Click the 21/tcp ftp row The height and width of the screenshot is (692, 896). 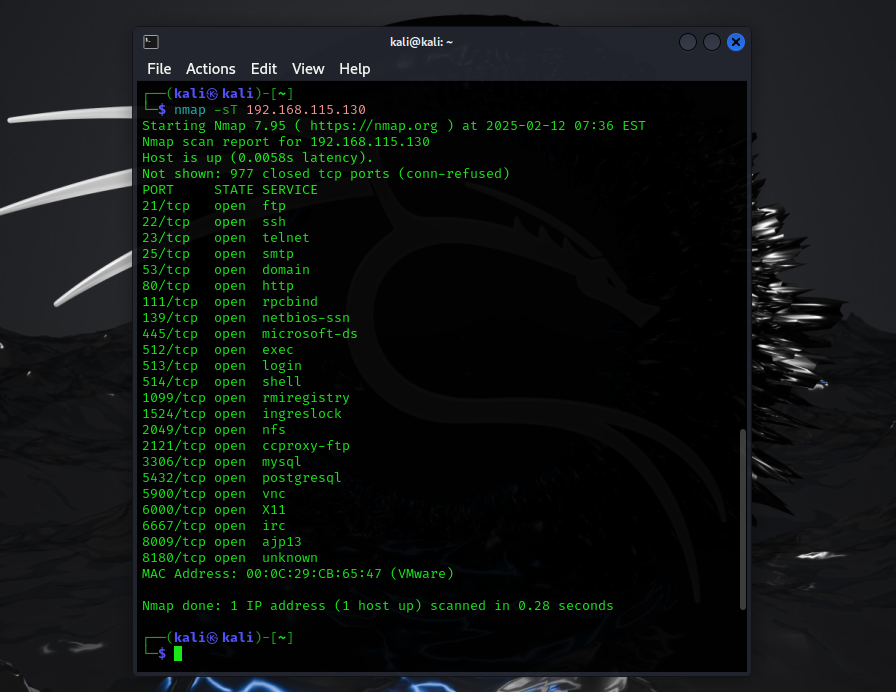coord(214,206)
